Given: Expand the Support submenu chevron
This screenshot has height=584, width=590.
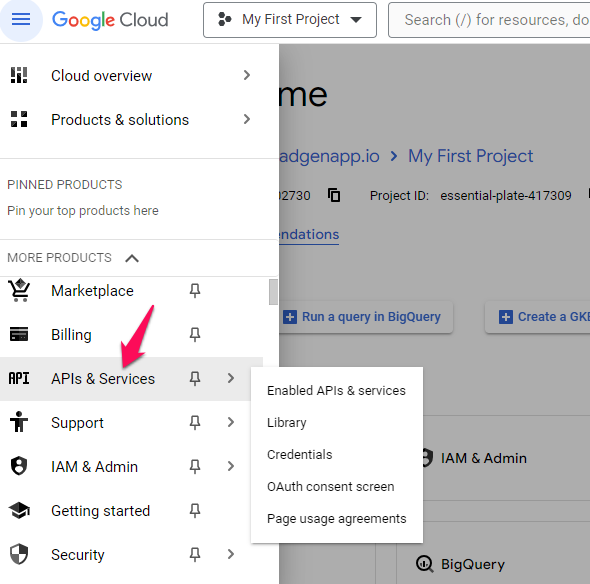Looking at the screenshot, I should point(231,422).
